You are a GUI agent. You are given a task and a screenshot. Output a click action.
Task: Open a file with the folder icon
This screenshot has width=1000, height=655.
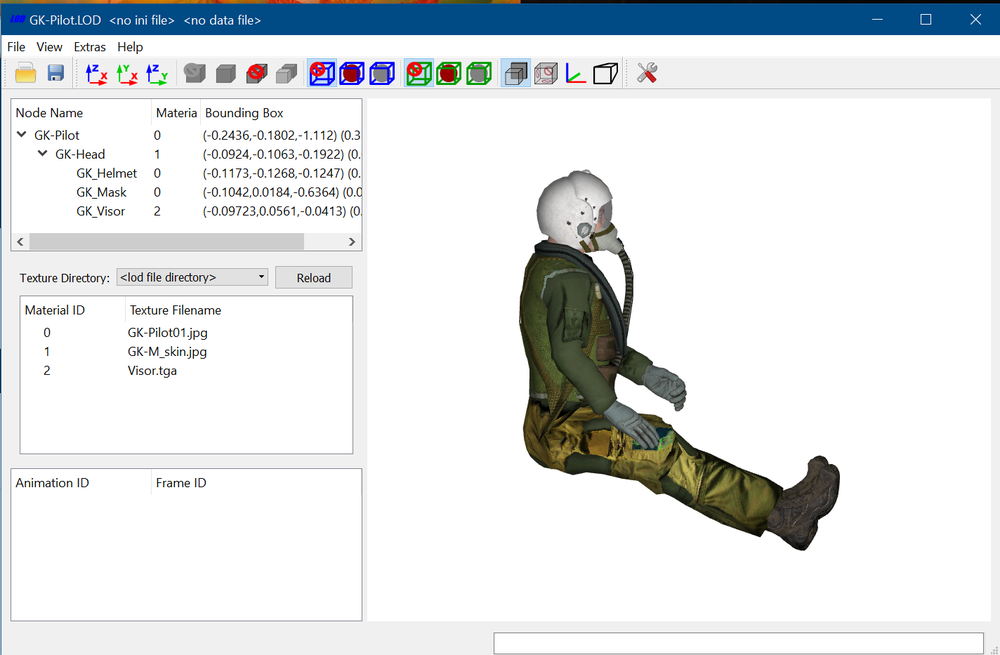(x=26, y=73)
